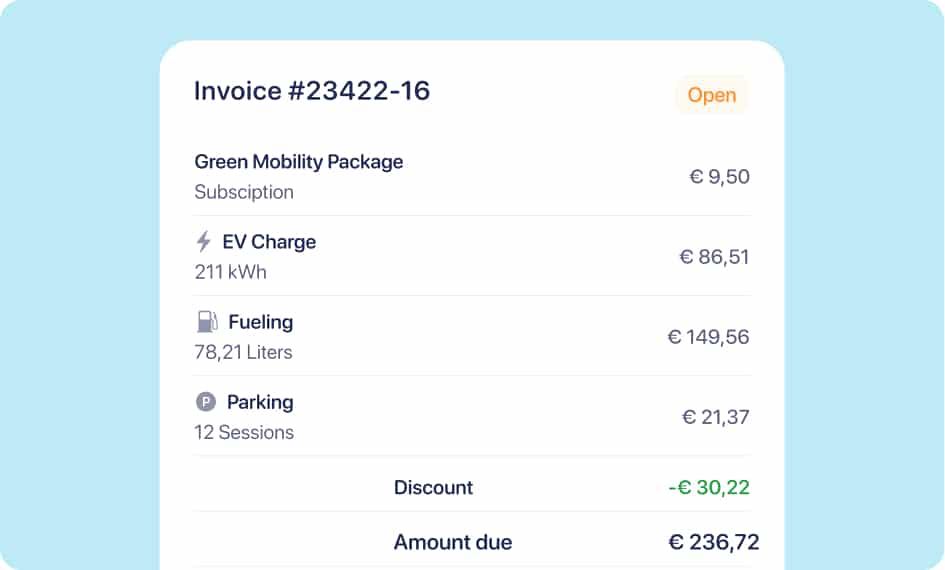This screenshot has width=945, height=570.
Task: Click the 78,21 Liters detail text
Action: 243,352
